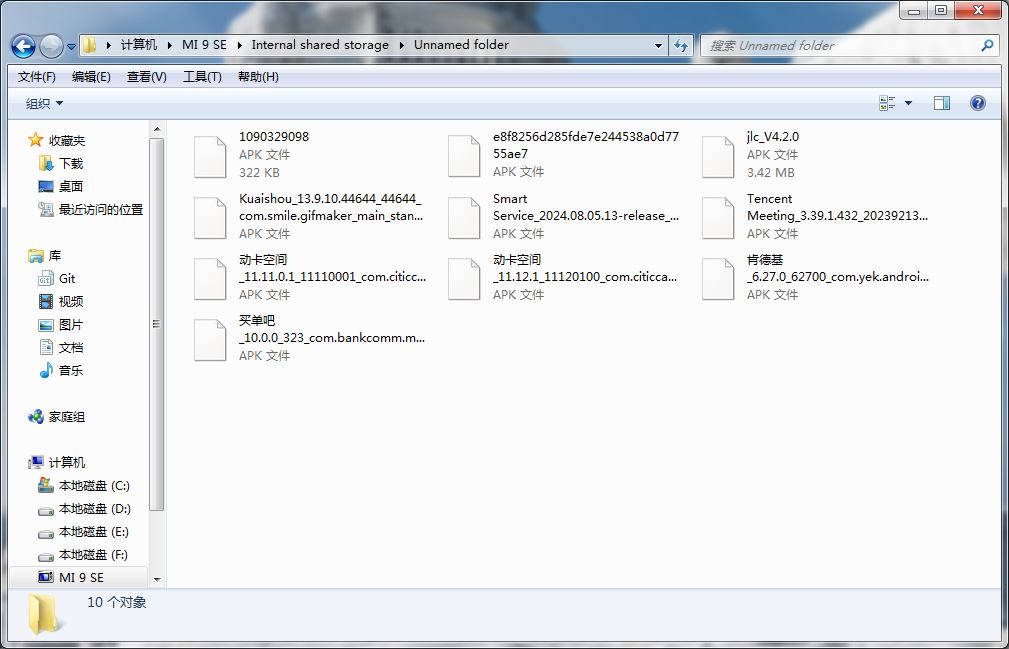Select the MI 9 SE device in sidebar
The width and height of the screenshot is (1009, 649).
point(80,578)
